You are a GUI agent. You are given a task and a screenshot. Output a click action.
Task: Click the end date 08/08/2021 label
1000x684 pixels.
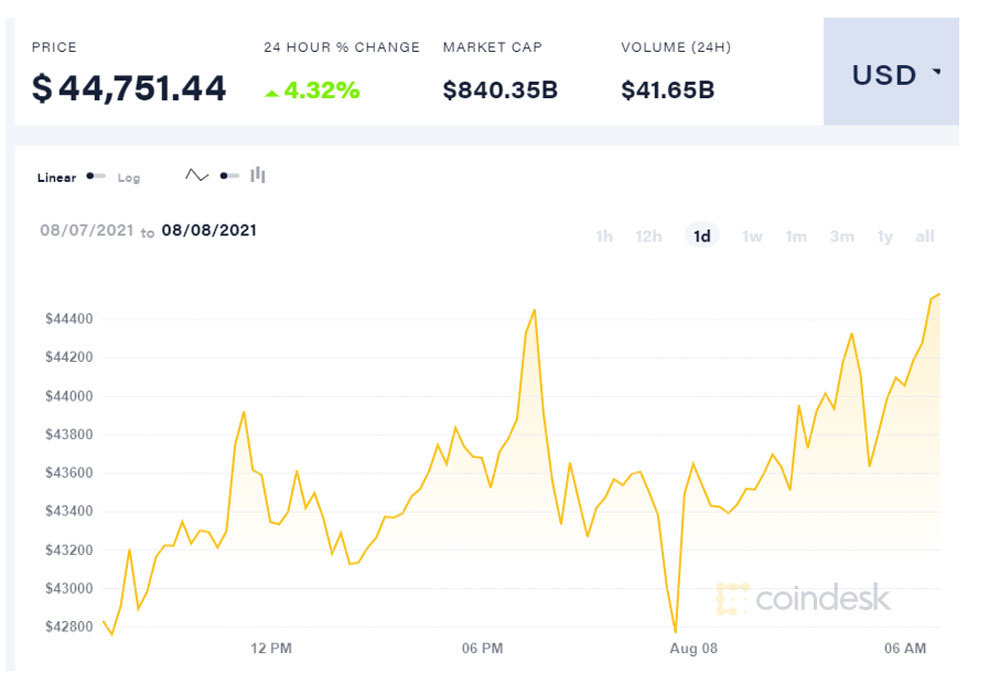(210, 230)
